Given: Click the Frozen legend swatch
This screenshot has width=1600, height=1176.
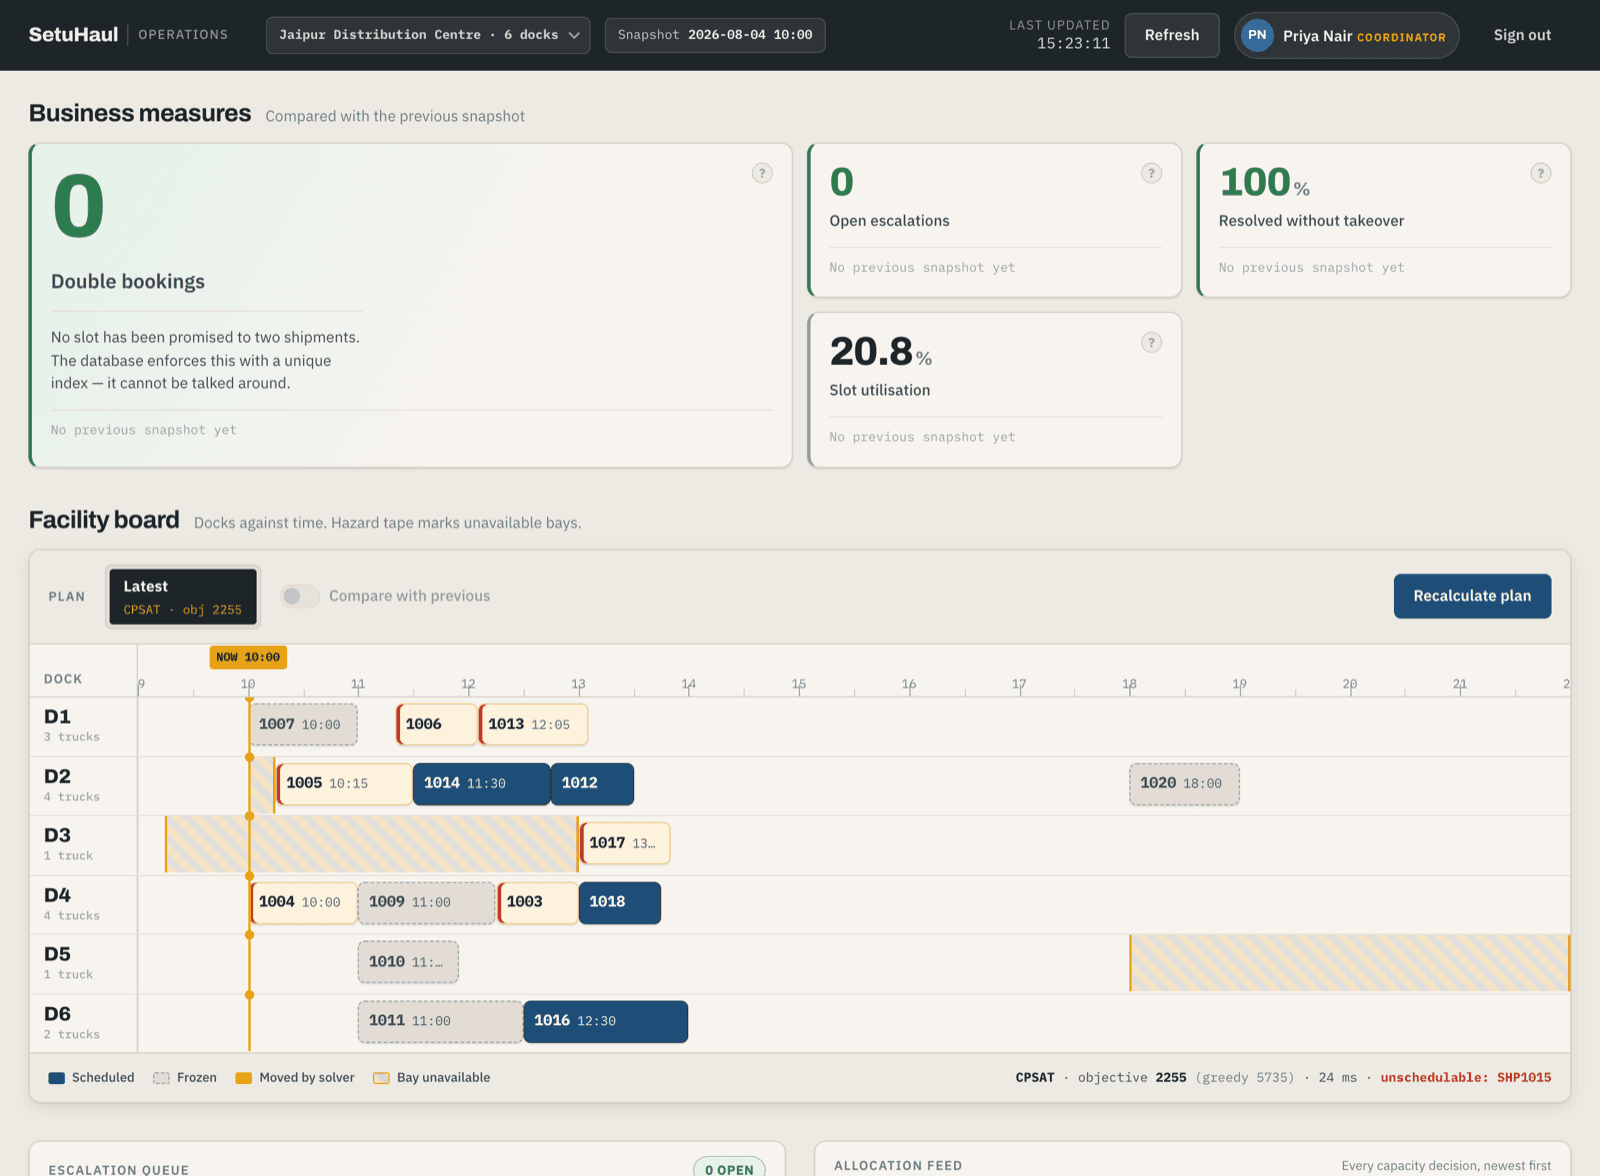Looking at the screenshot, I should tap(161, 1078).
